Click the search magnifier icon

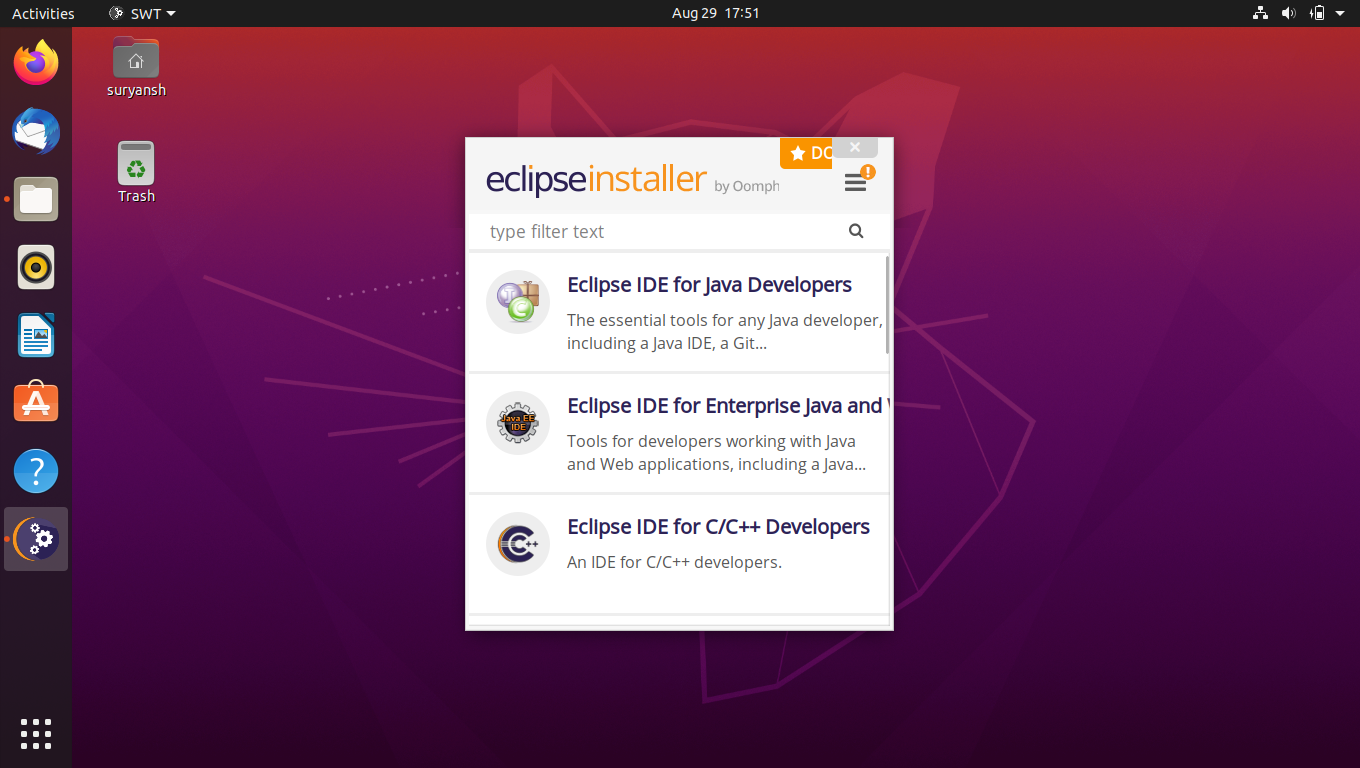point(856,231)
